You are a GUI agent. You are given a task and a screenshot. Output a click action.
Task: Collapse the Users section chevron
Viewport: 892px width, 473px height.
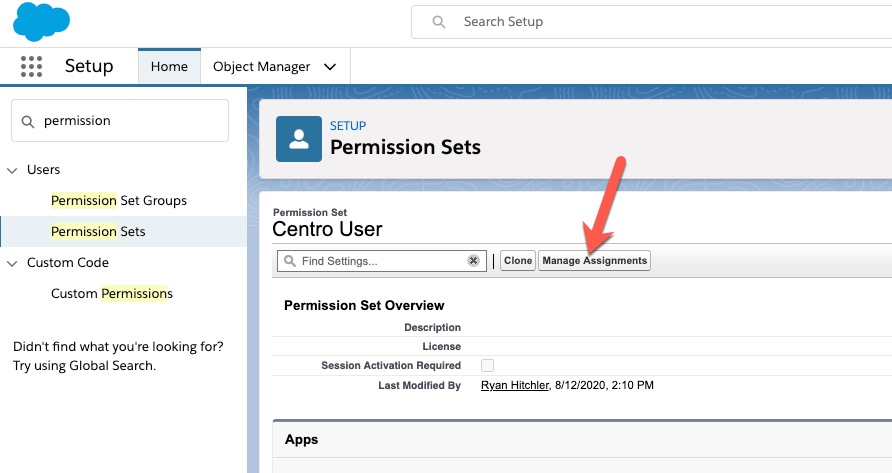(12, 170)
